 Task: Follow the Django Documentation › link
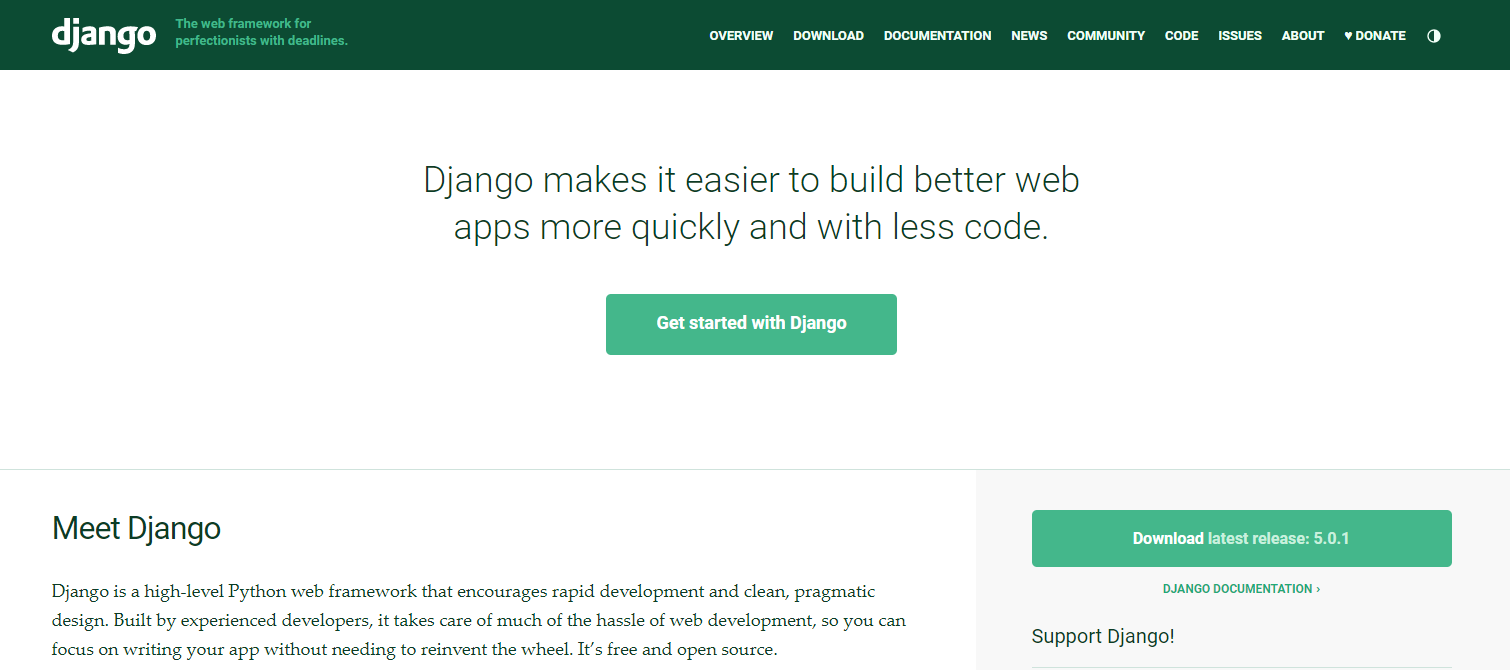click(x=1241, y=589)
